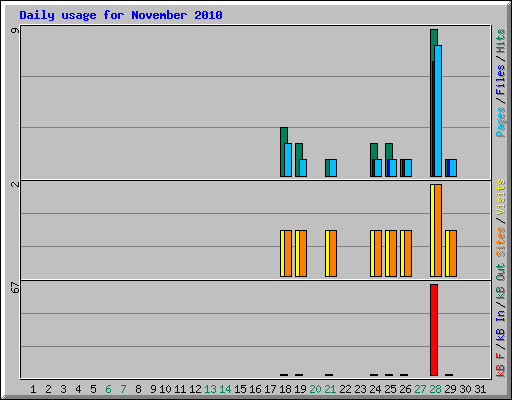This screenshot has height=400, width=512.
Task: Select the cyan Pages bar for day 26
Action: 408,168
